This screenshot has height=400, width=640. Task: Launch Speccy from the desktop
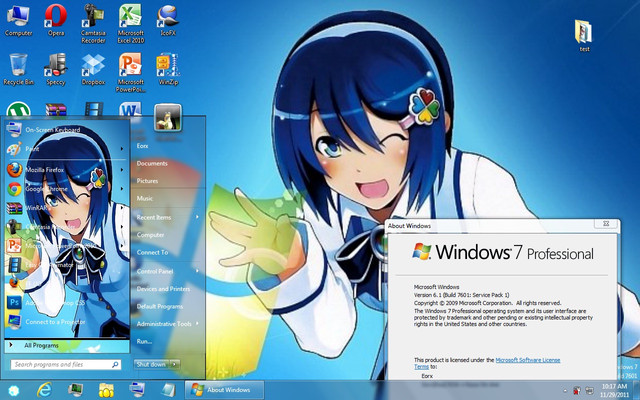click(56, 69)
